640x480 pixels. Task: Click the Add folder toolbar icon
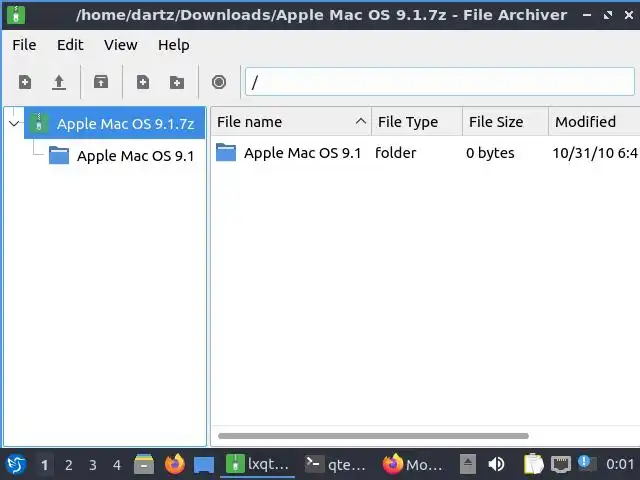177,82
